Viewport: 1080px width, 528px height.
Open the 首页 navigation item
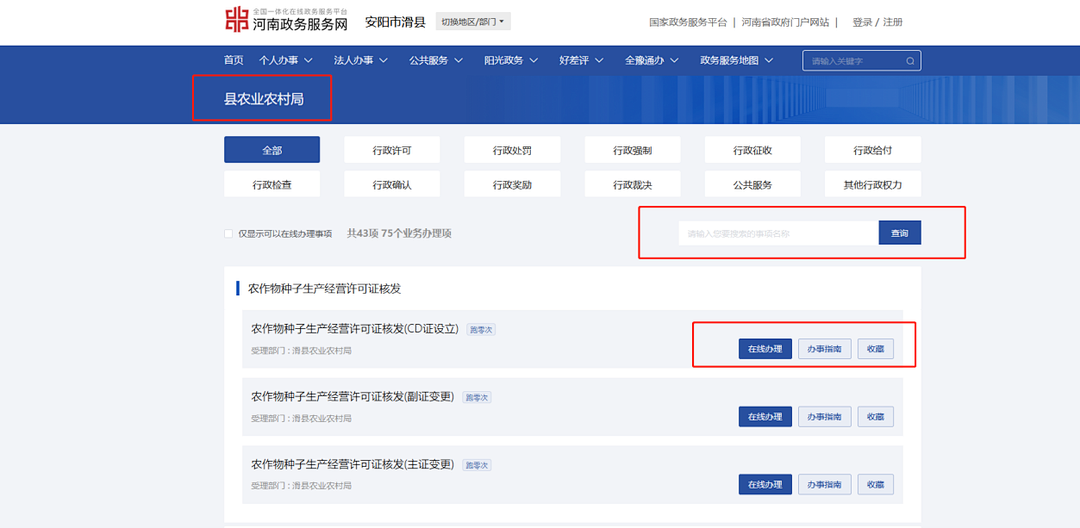click(234, 60)
